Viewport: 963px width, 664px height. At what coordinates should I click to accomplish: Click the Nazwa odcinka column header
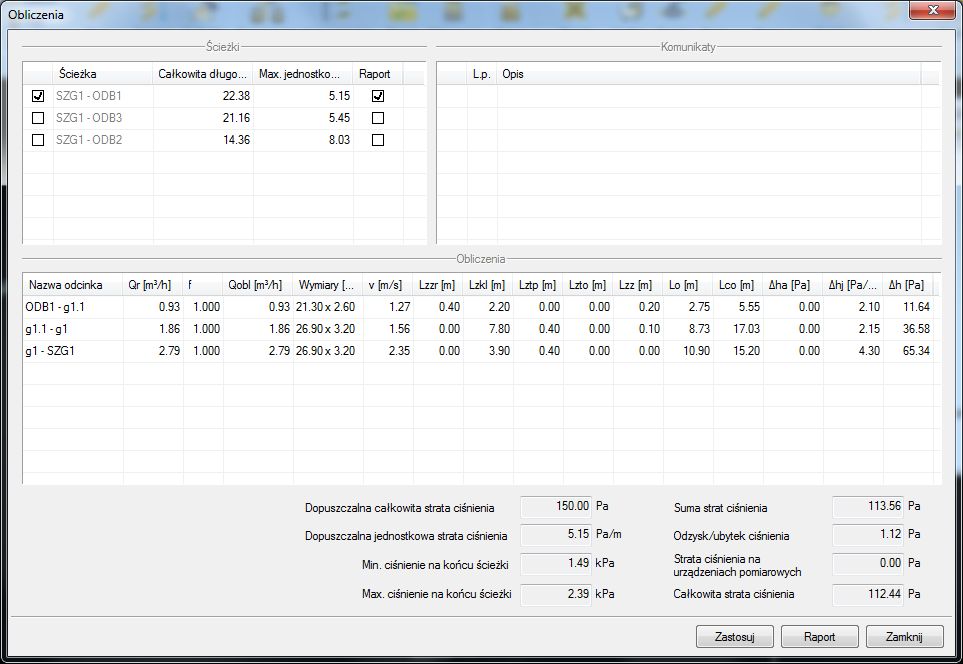(x=72, y=285)
